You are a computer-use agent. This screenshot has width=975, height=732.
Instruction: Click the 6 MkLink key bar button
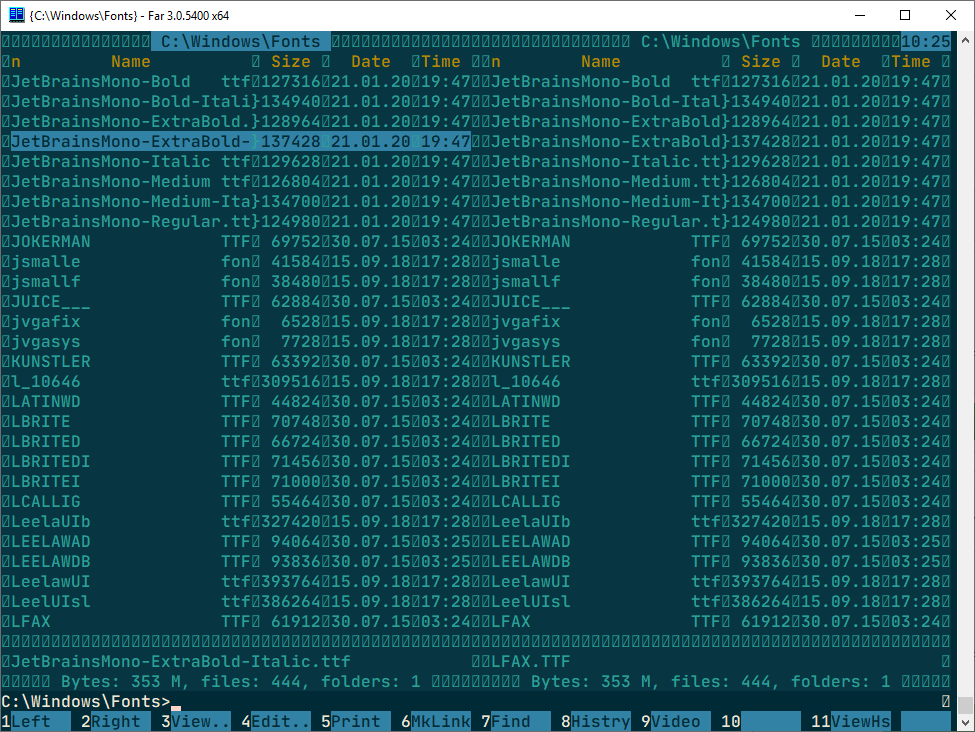(435, 721)
